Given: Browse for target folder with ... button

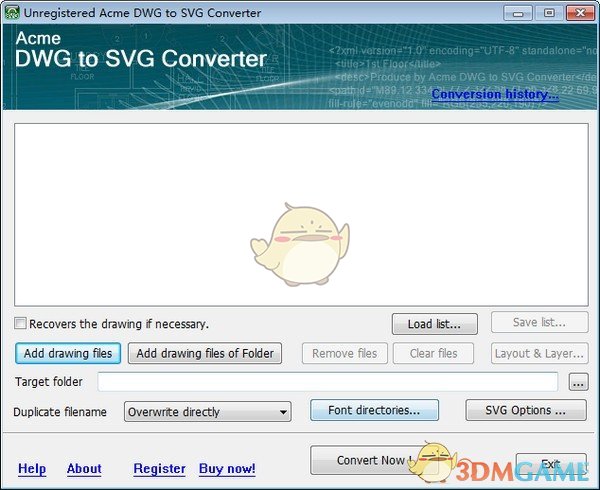Looking at the screenshot, I should (579, 382).
